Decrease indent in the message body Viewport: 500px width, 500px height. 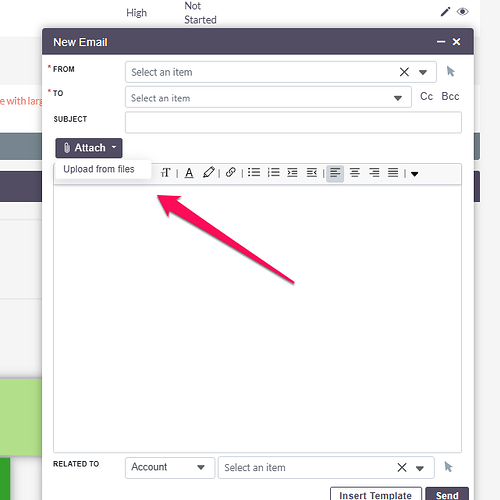(x=312, y=173)
